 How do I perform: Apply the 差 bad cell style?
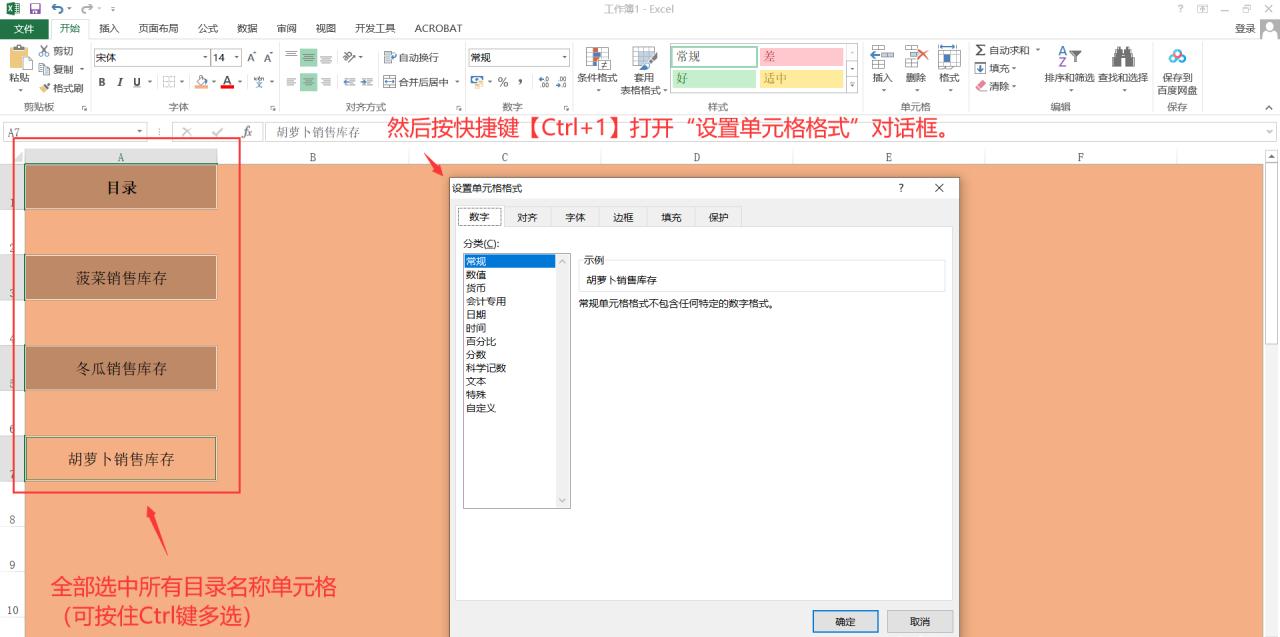801,57
